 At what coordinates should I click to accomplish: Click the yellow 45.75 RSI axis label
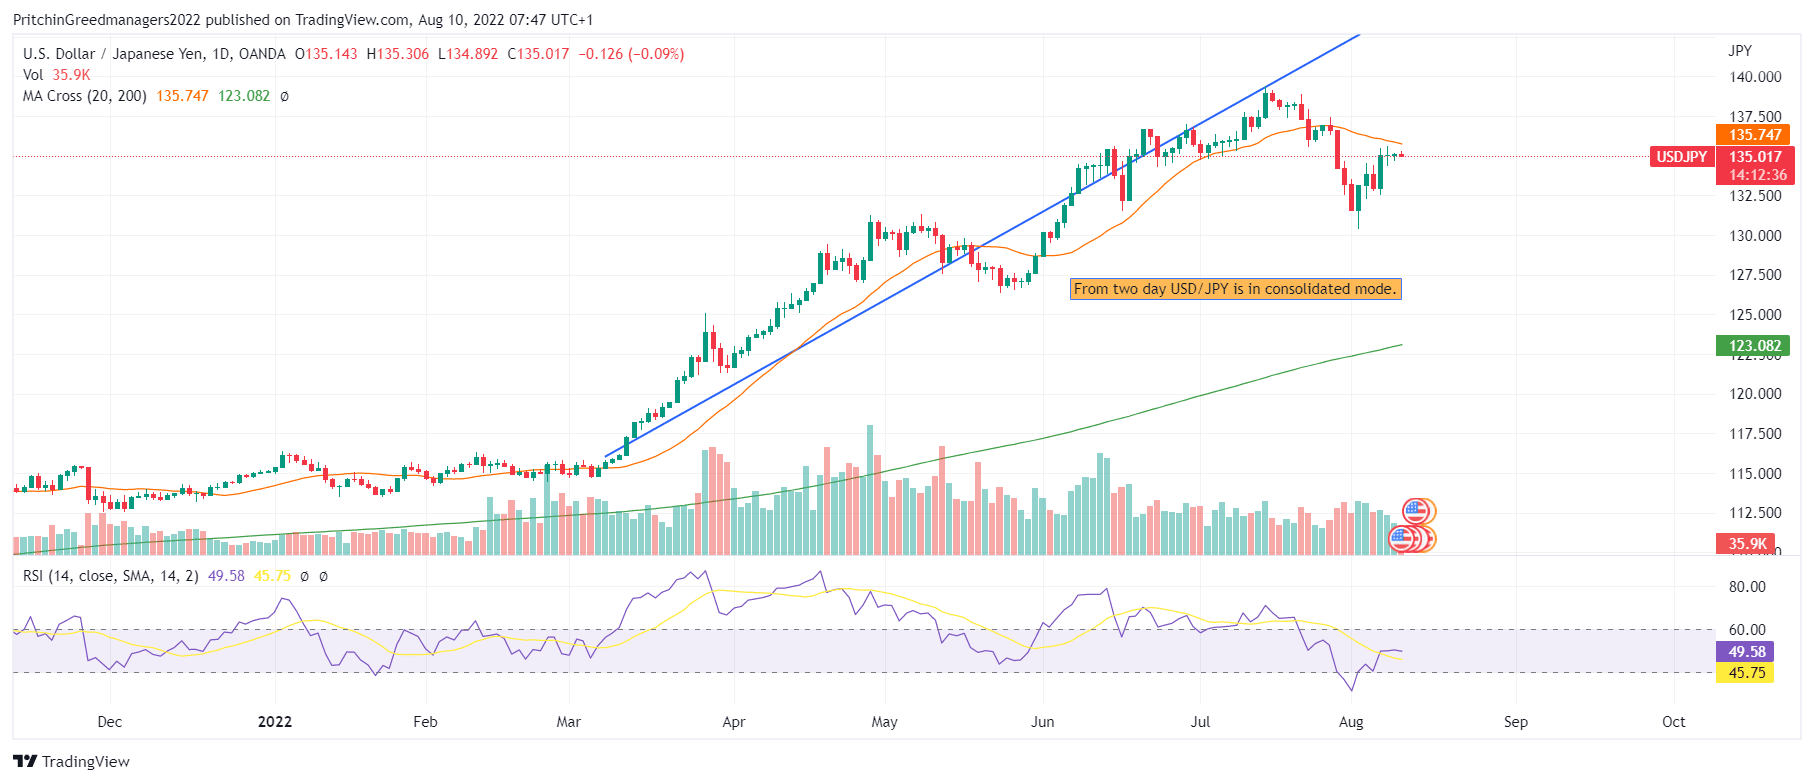tap(1745, 673)
